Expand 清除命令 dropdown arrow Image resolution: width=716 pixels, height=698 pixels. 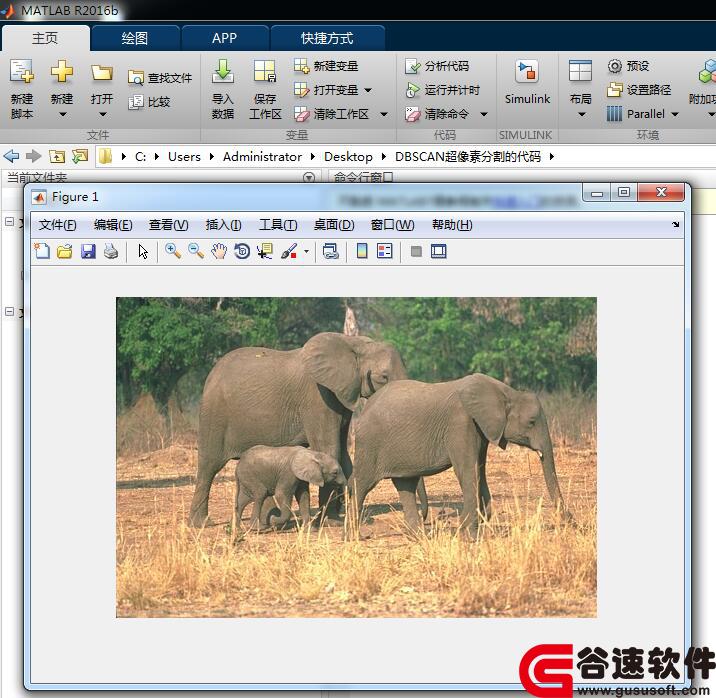484,114
